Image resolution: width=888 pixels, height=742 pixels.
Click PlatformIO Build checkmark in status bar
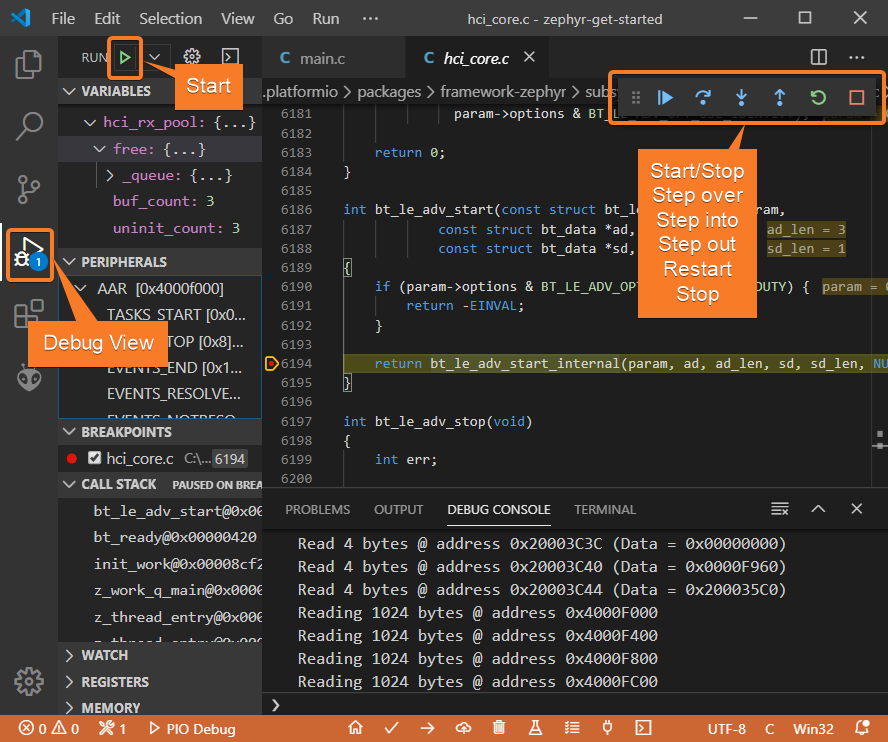391,728
